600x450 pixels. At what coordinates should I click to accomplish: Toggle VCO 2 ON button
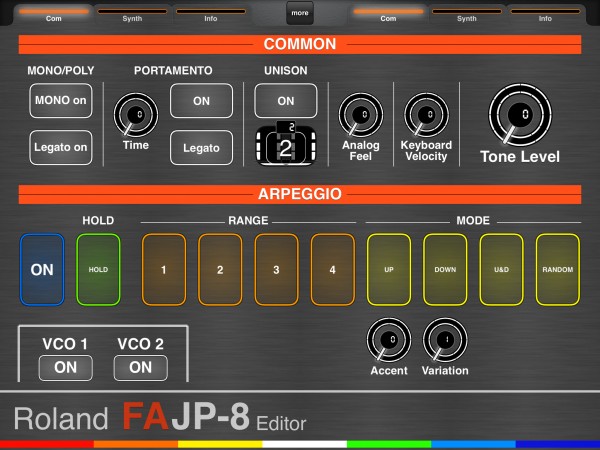(x=140, y=368)
